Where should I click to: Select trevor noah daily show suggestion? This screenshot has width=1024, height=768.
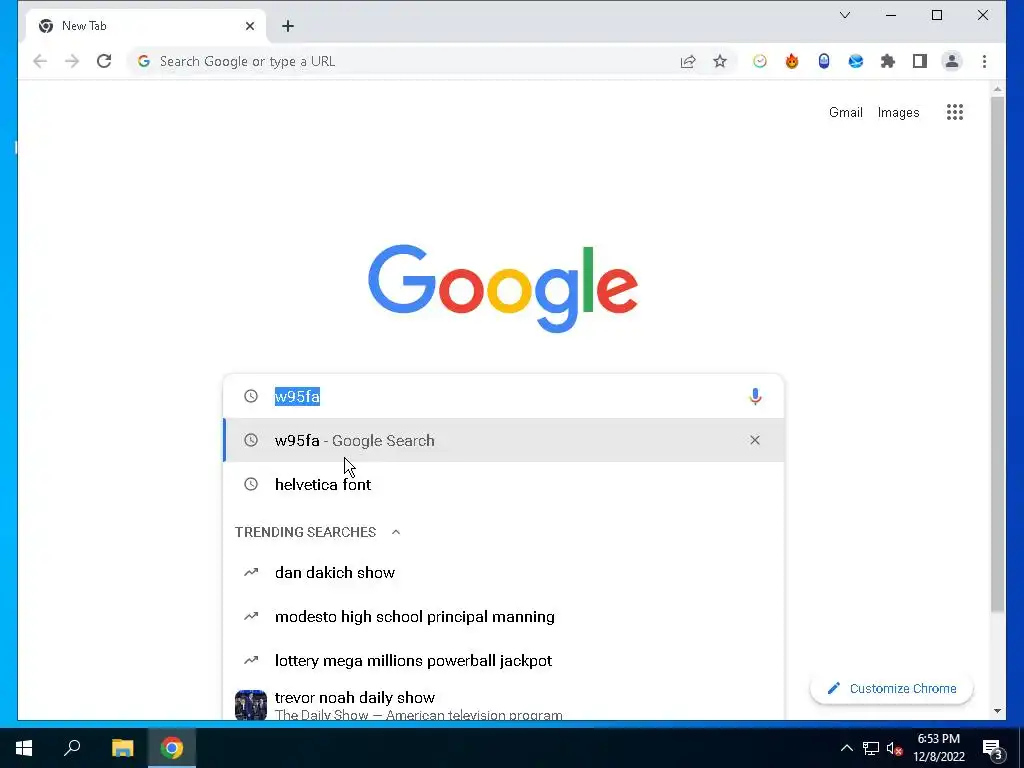click(x=504, y=703)
